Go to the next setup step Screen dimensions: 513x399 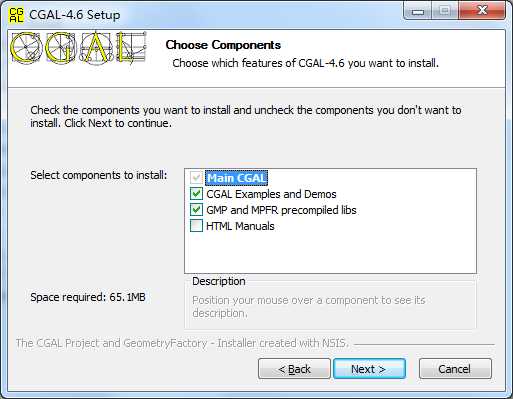[x=369, y=369]
